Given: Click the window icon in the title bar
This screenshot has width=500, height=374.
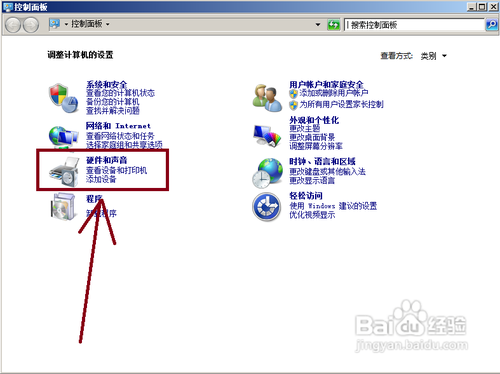Looking at the screenshot, I should pyautogui.click(x=8, y=7).
